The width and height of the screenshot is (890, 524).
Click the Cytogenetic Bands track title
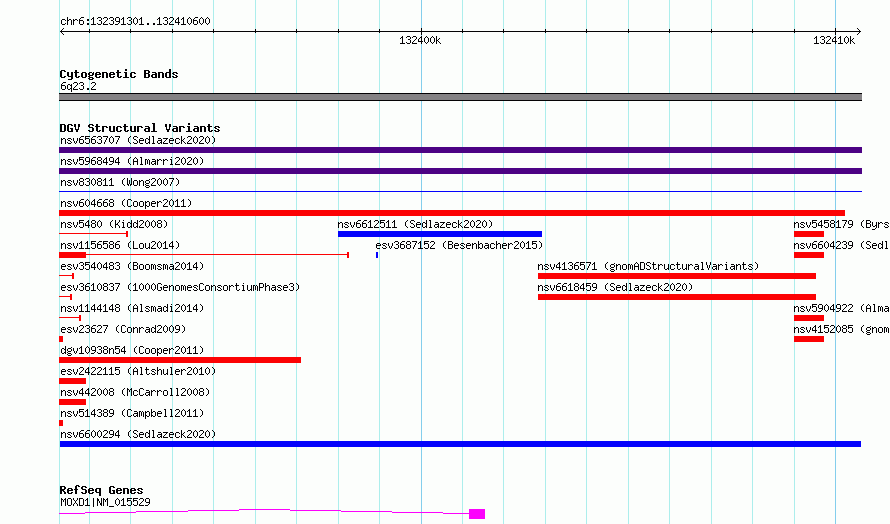pyautogui.click(x=119, y=74)
